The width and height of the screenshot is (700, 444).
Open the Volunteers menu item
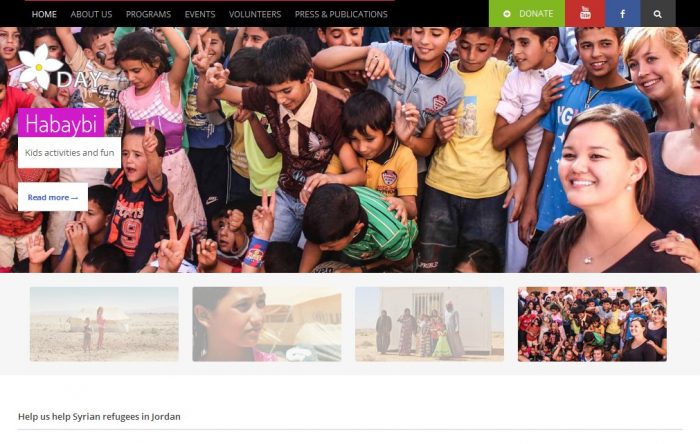(255, 14)
